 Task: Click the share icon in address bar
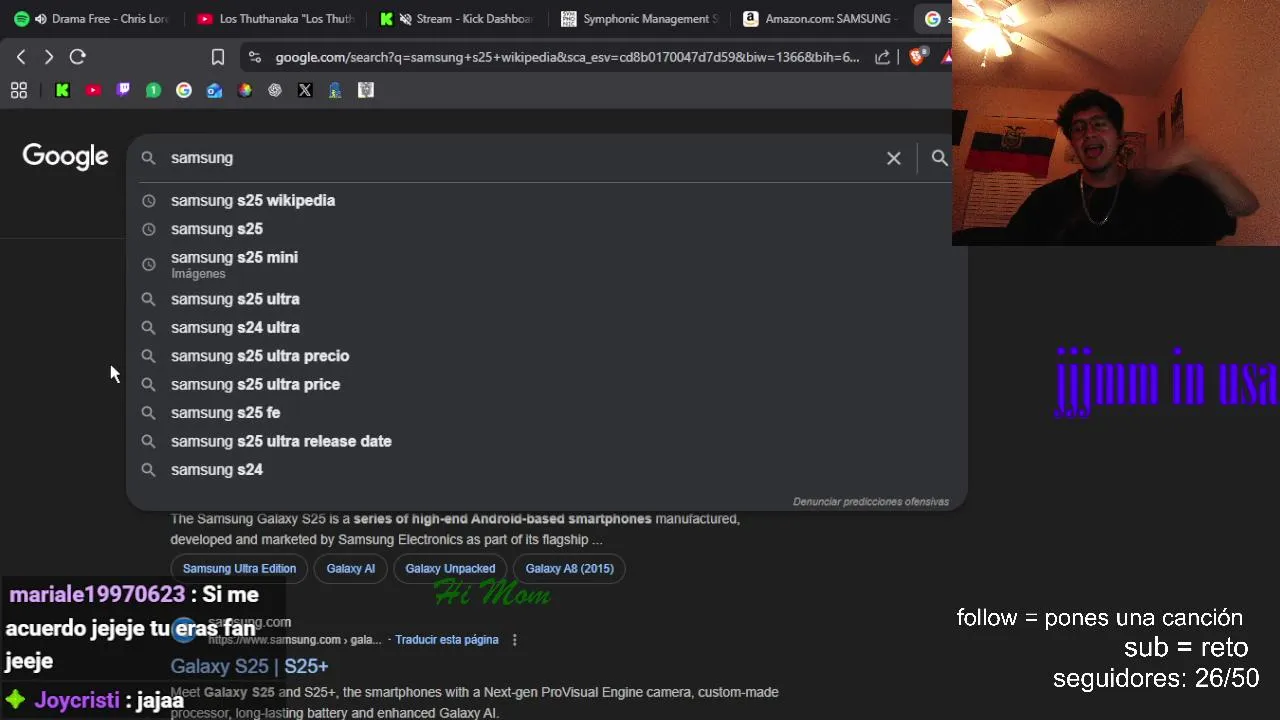coord(882,57)
